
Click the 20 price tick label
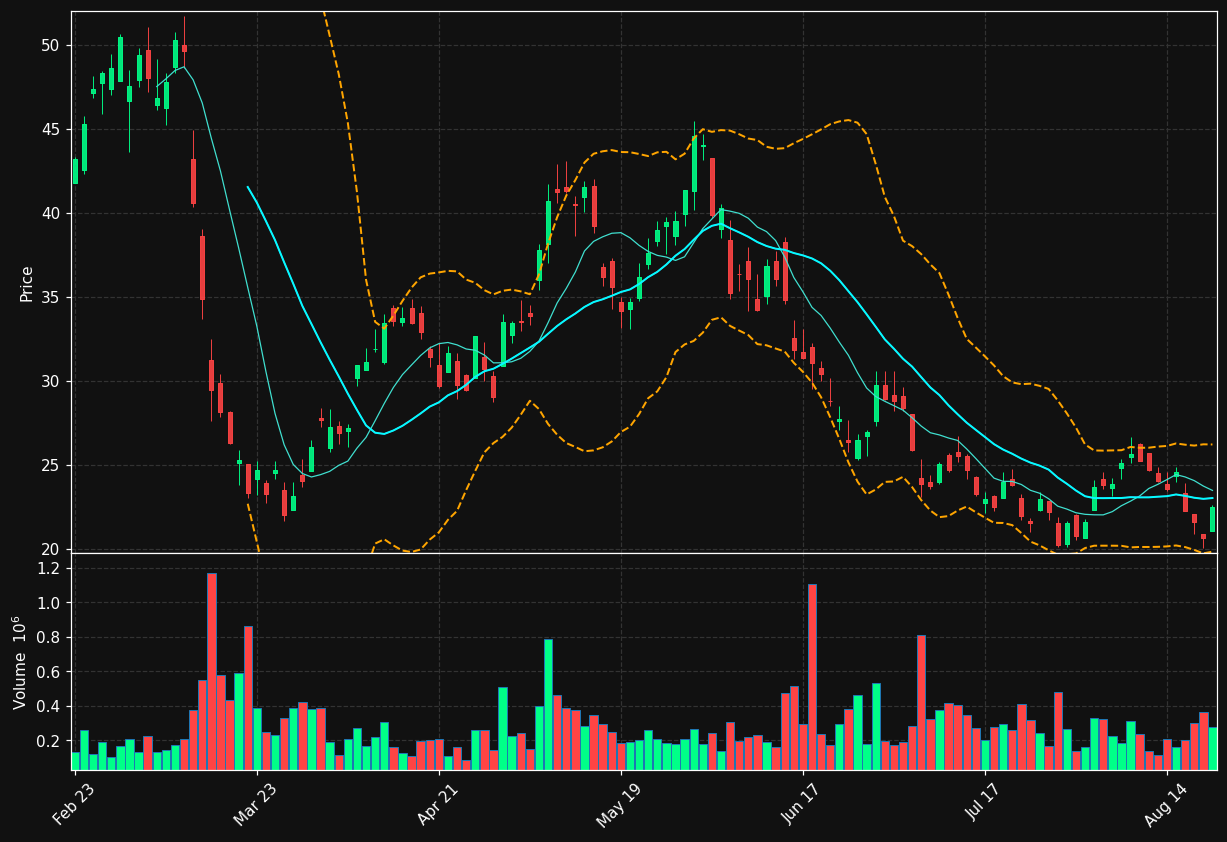[50, 549]
